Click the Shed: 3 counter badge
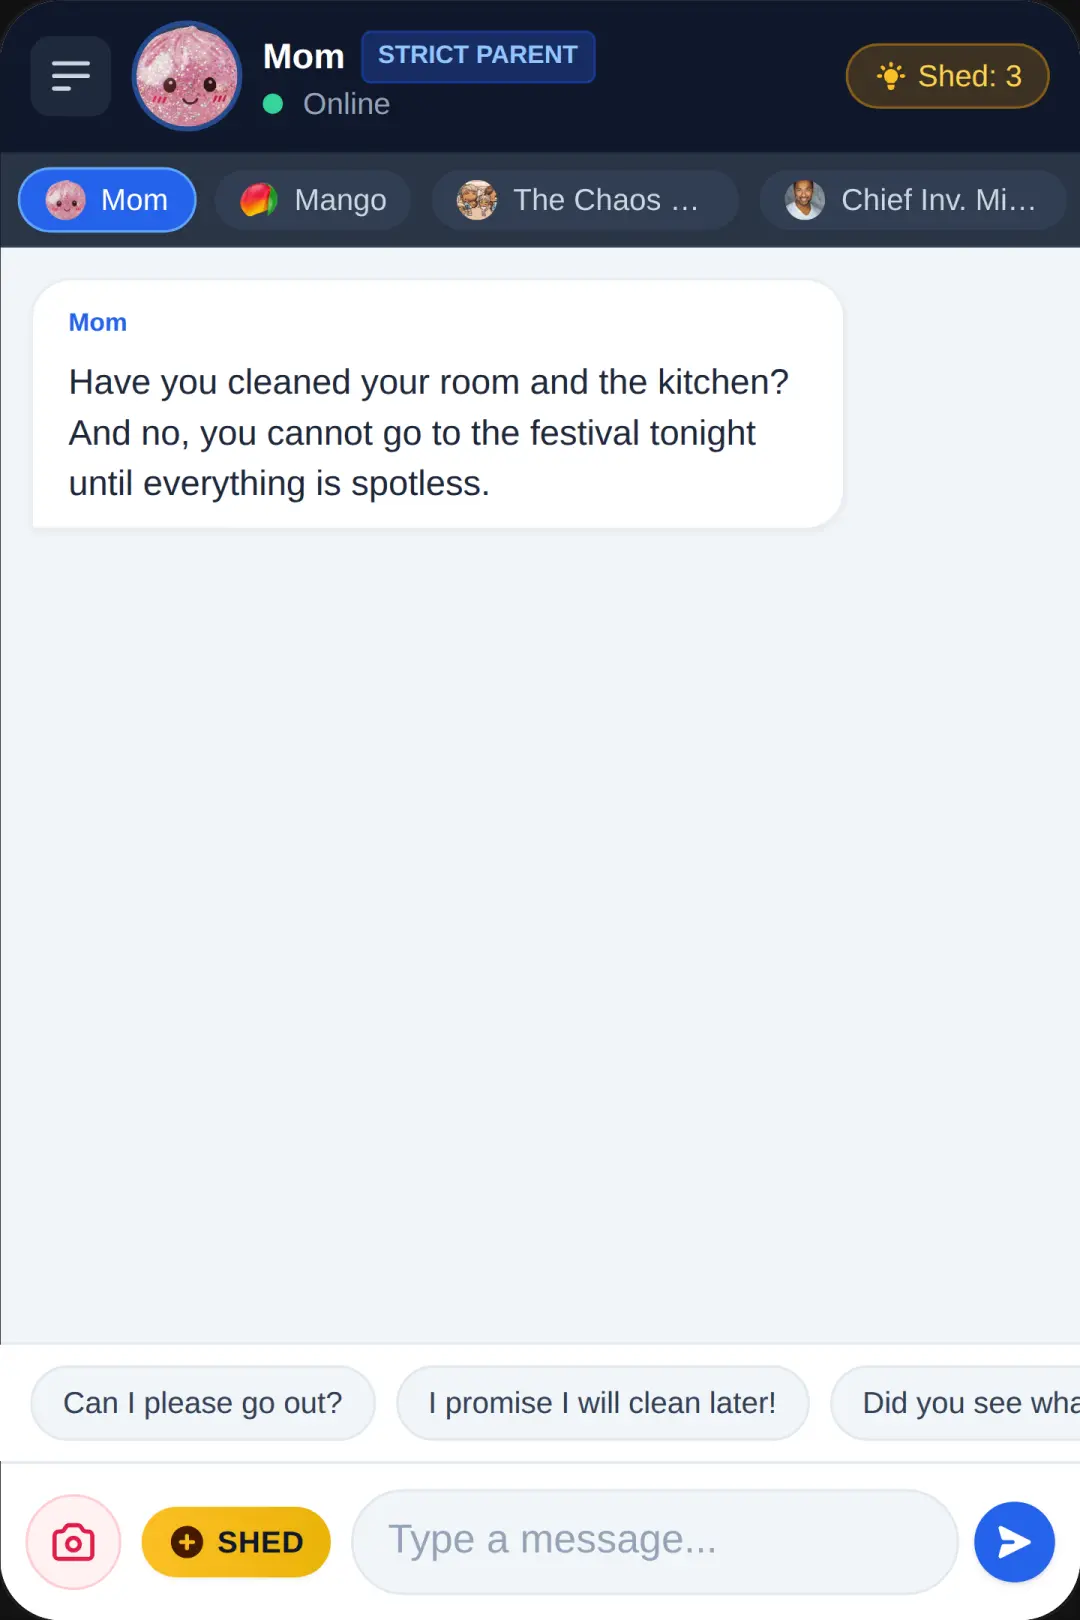 pyautogui.click(x=948, y=76)
